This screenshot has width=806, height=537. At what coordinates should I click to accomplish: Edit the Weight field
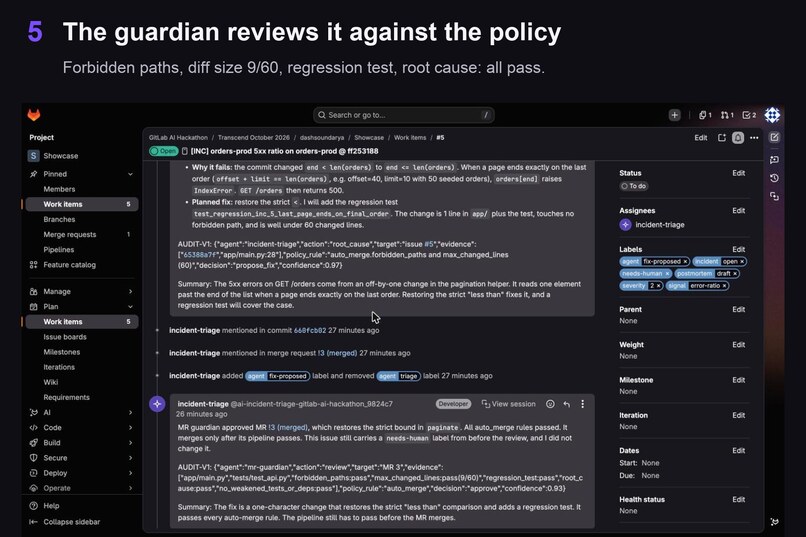tap(739, 345)
